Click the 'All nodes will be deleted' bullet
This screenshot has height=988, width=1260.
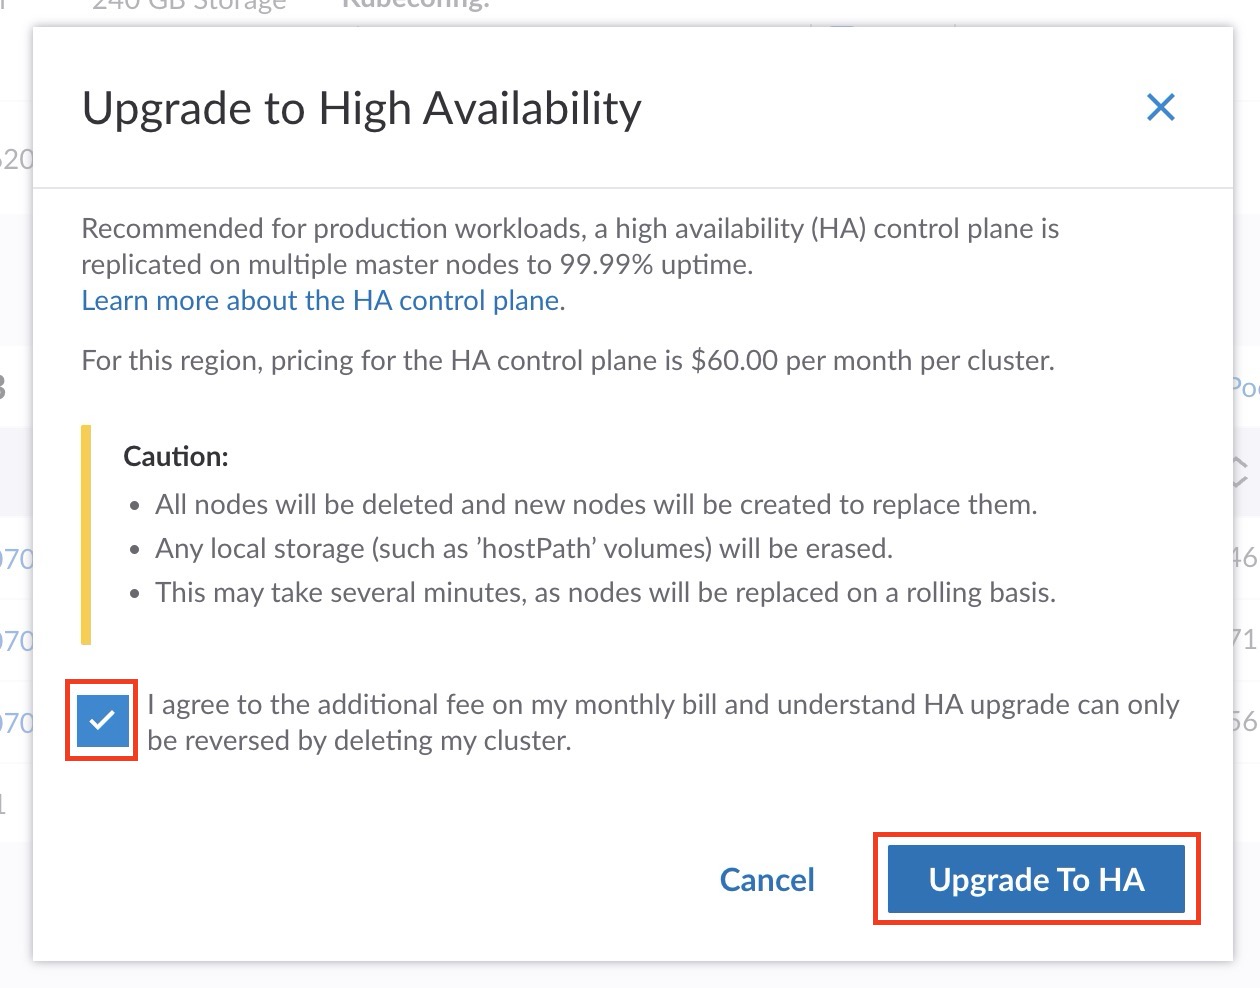point(595,505)
